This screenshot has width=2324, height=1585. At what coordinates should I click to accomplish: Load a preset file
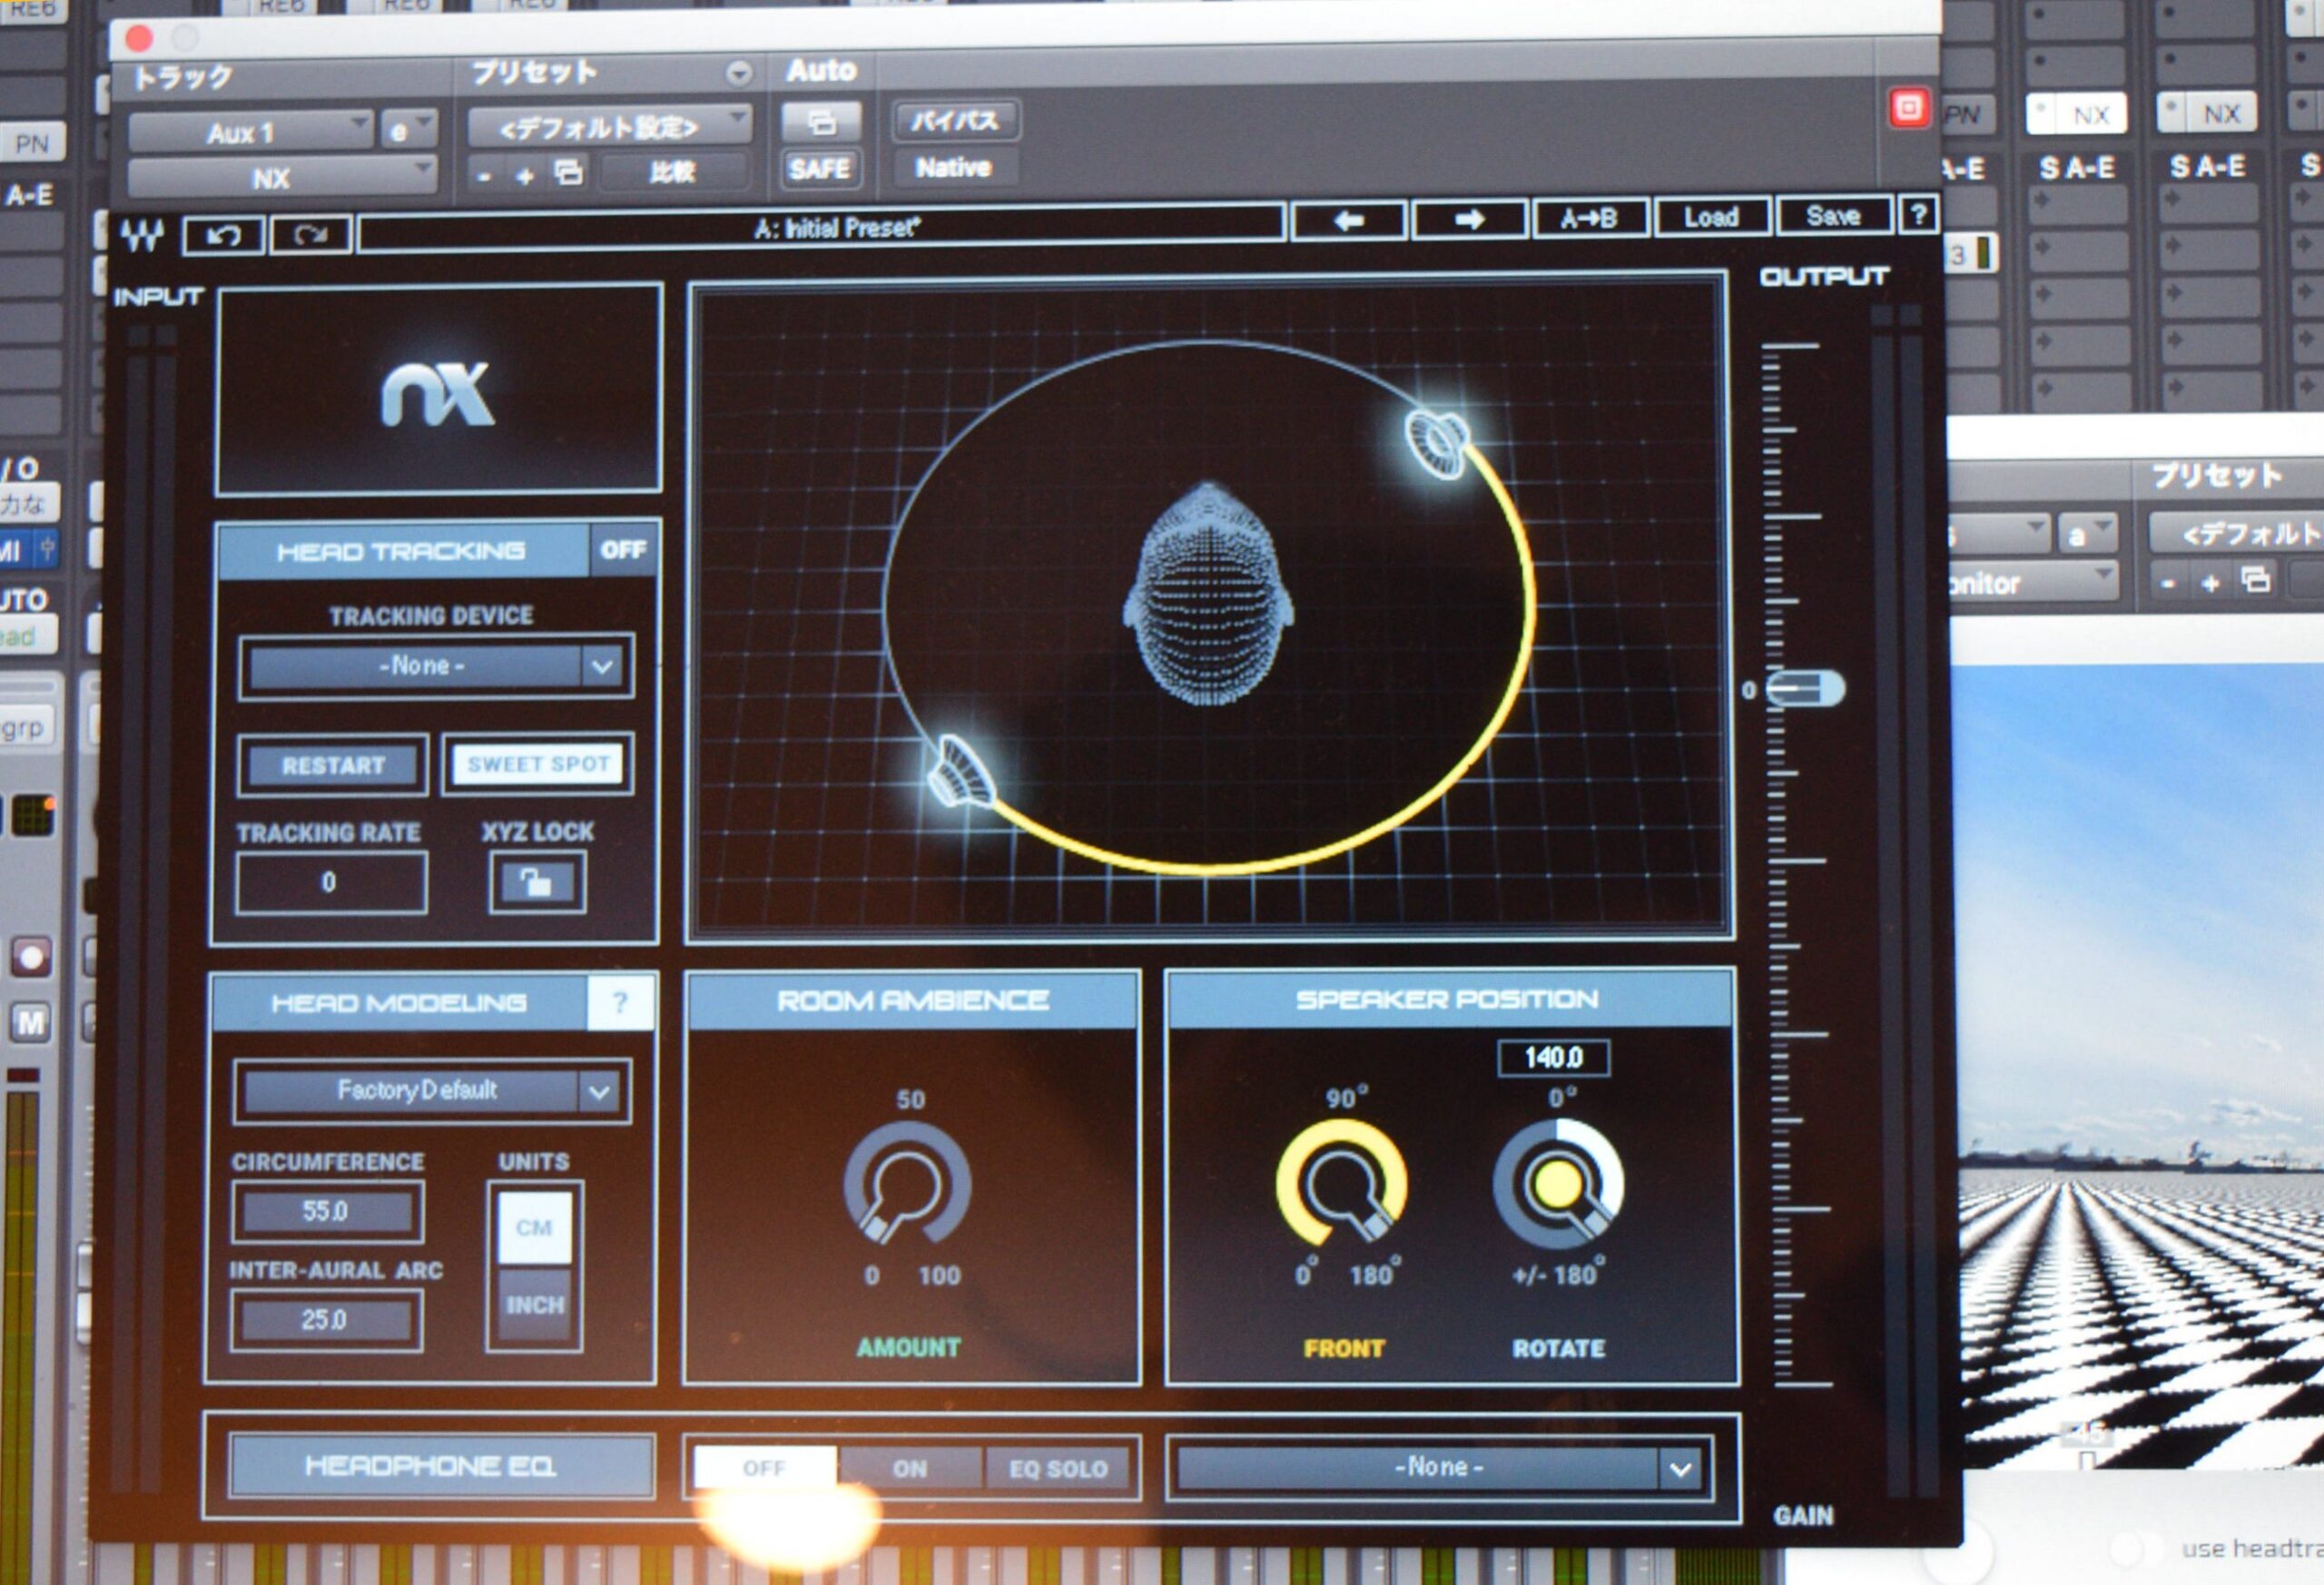(1712, 217)
